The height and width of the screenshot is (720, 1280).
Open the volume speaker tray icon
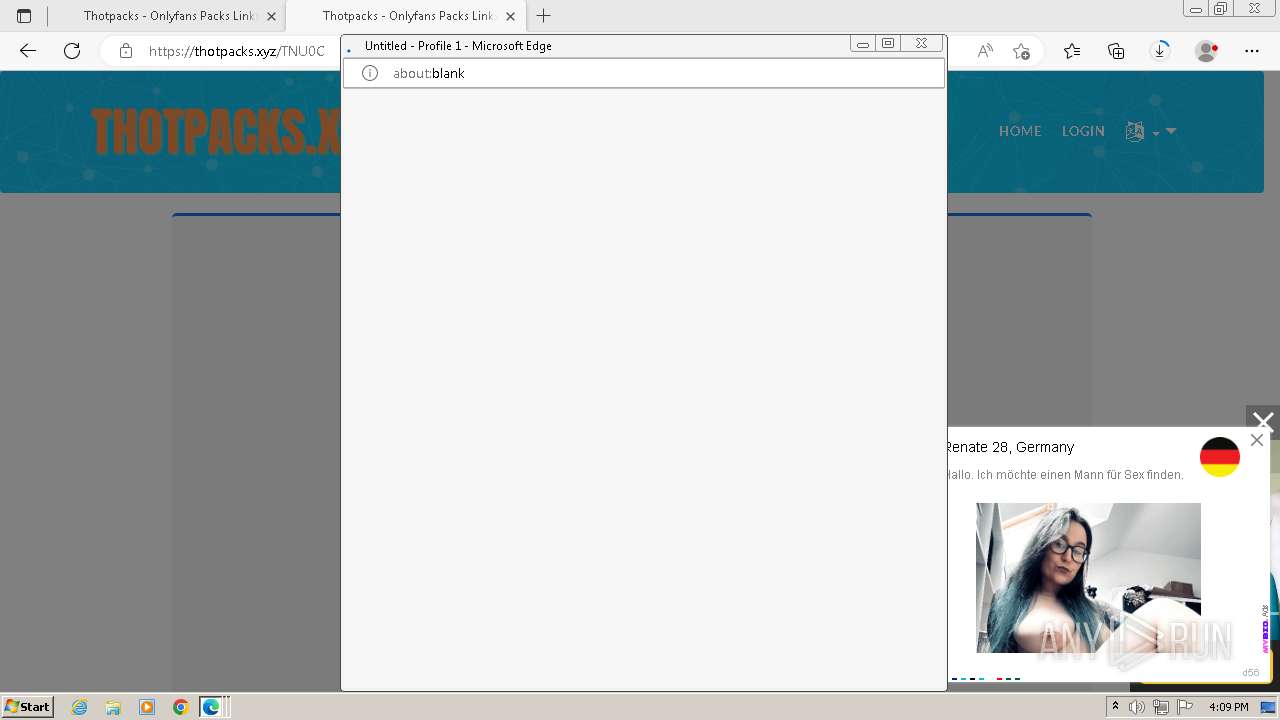[x=1137, y=707]
